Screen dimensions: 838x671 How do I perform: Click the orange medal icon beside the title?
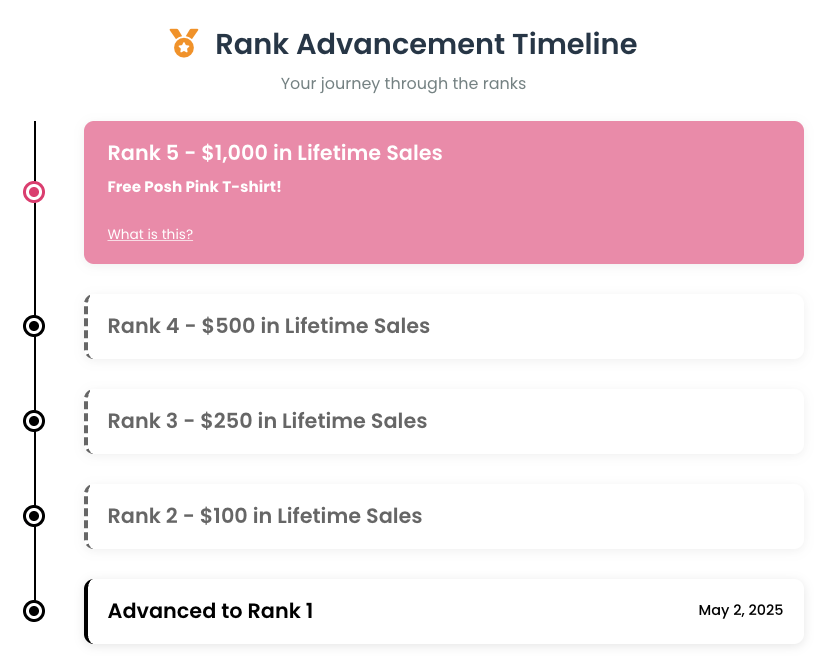tap(183, 43)
